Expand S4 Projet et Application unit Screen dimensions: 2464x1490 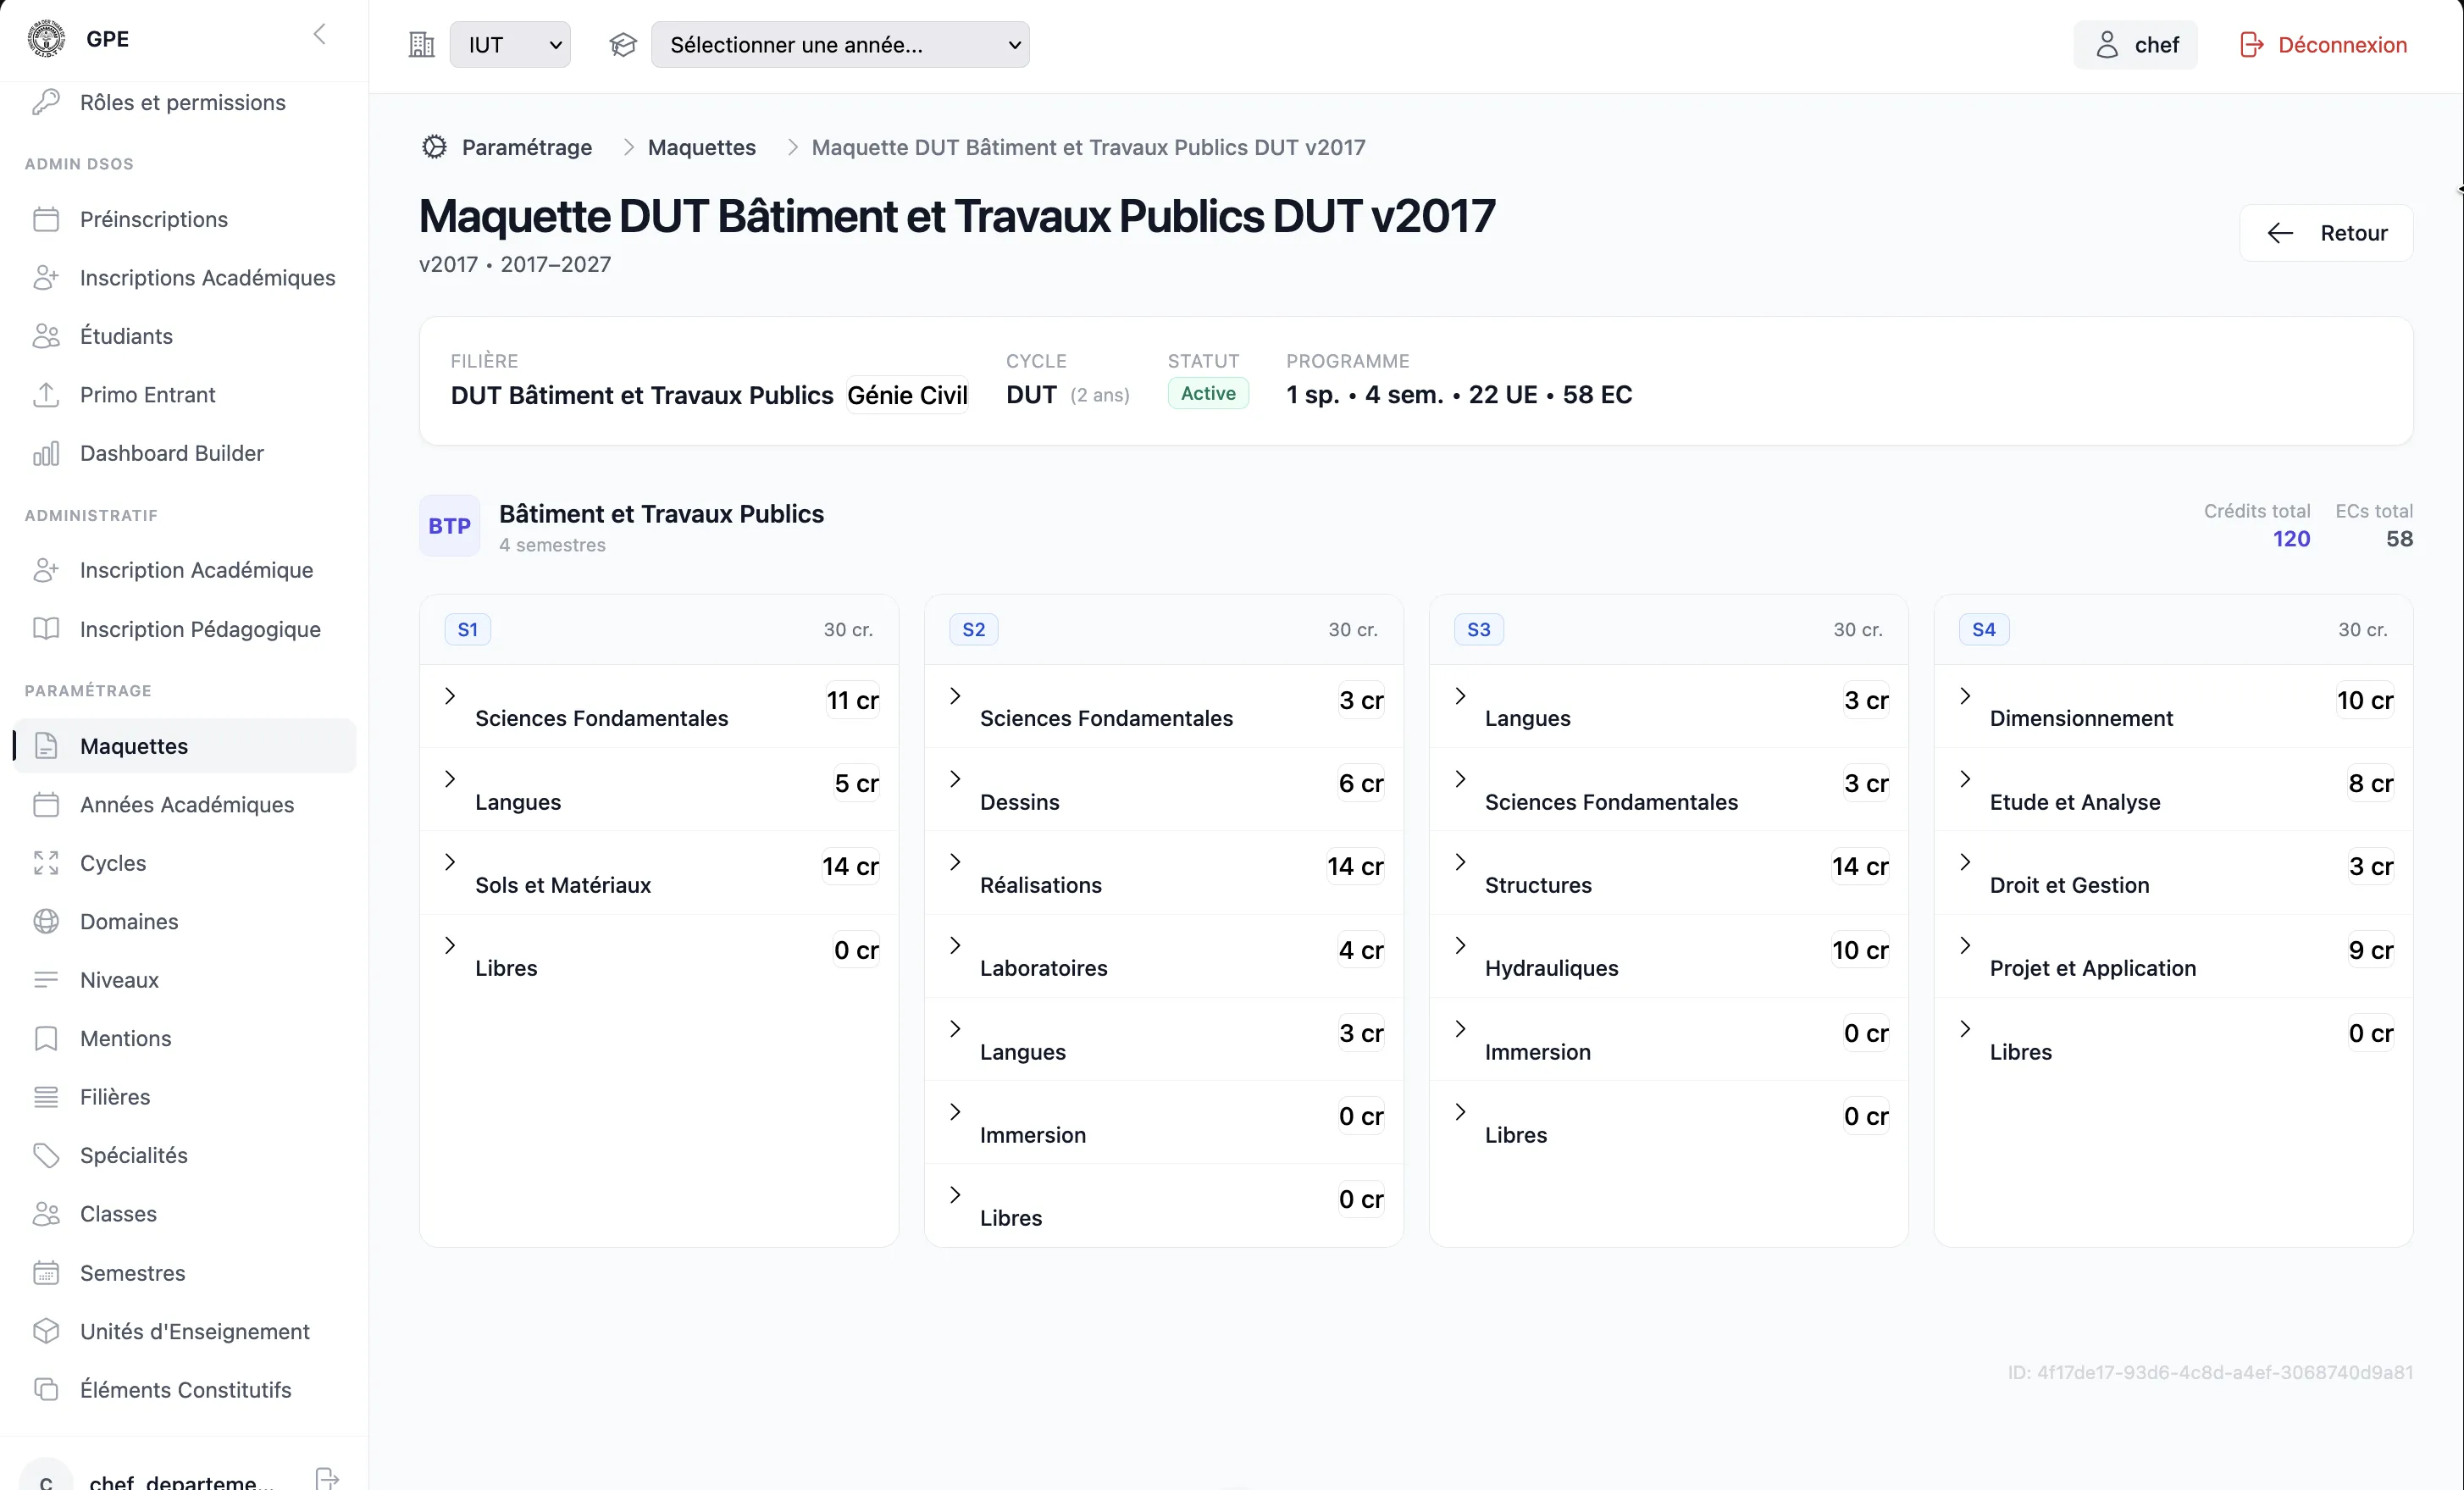tap(1965, 946)
